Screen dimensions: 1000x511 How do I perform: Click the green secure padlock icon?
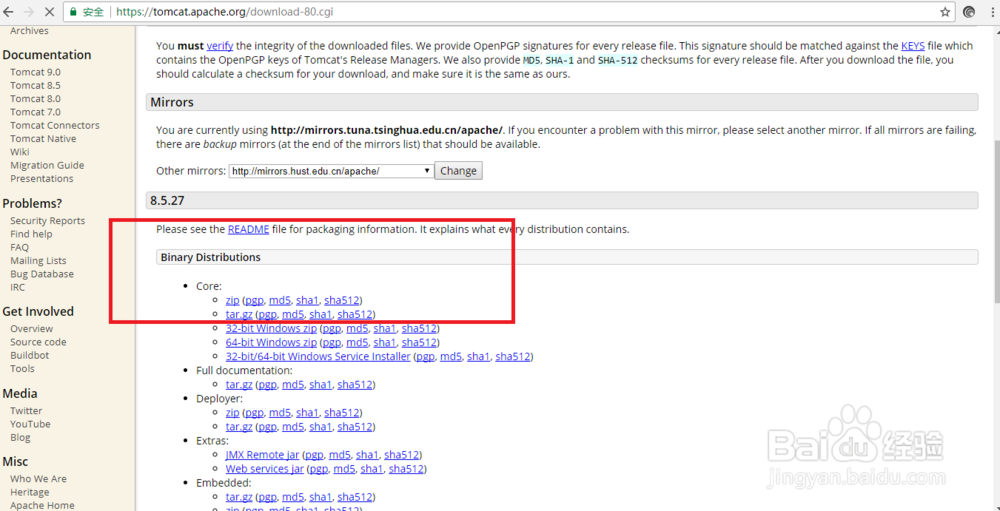(73, 11)
